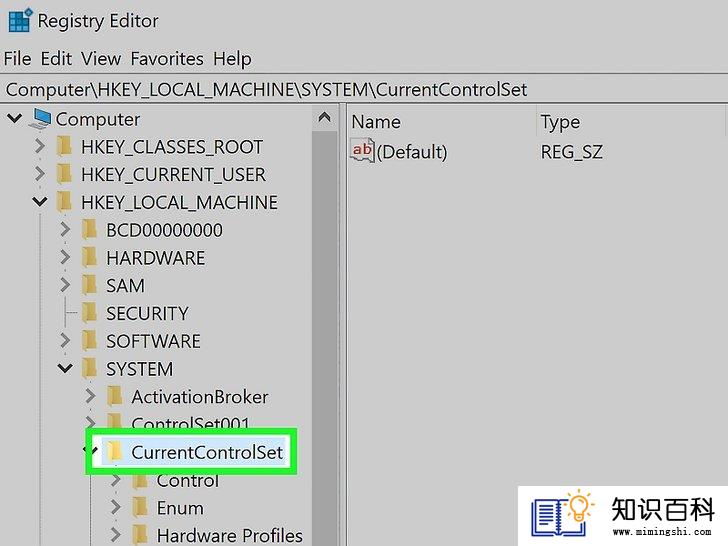Expand the ActivationBroker chevron
This screenshot has width=728, height=546.
90,396
